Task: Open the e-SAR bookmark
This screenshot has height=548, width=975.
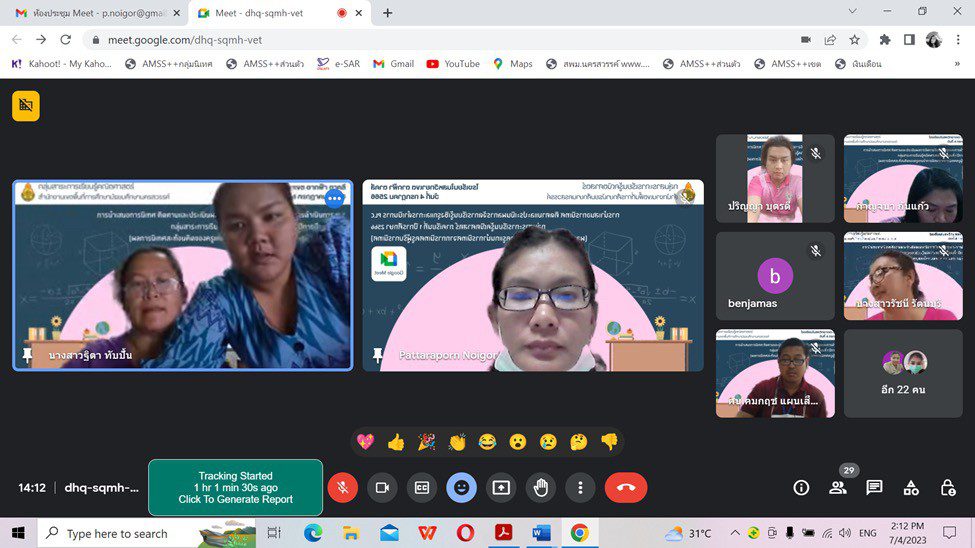Action: point(338,64)
